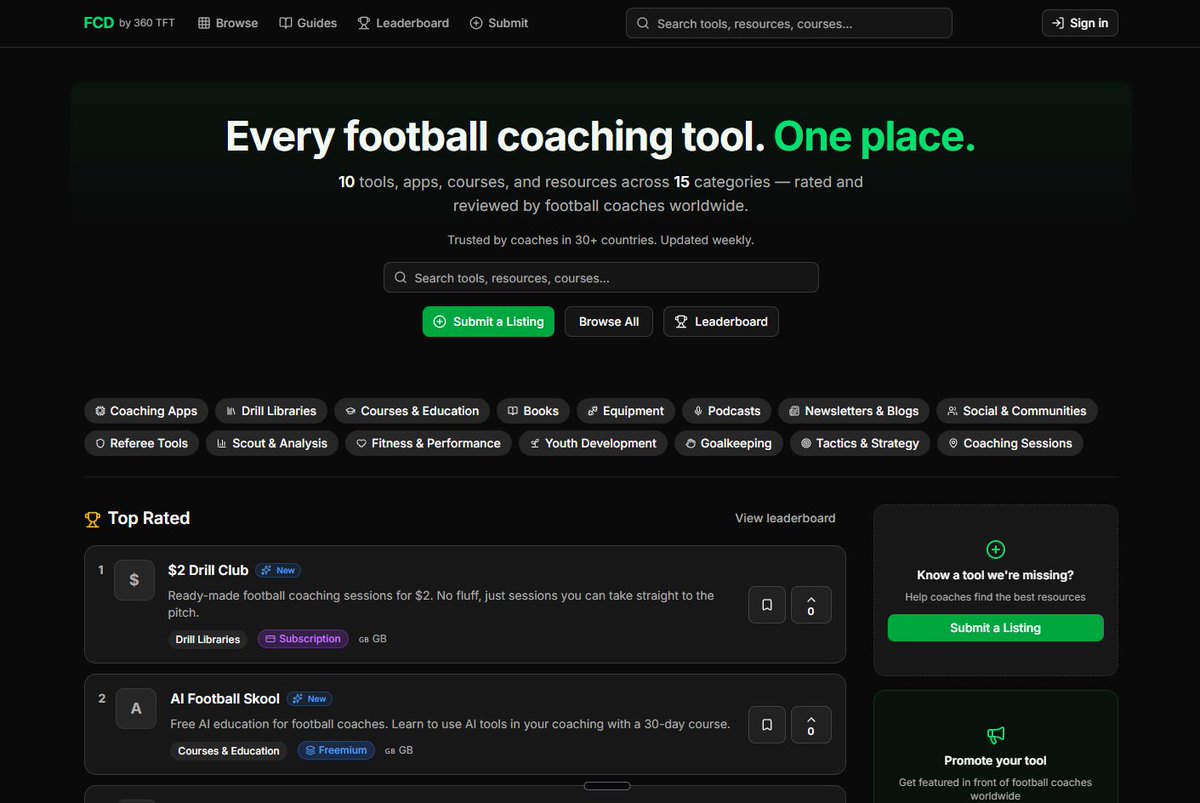Open the FCD by 360 TFT home logo
The height and width of the screenshot is (803, 1200).
(x=129, y=23)
